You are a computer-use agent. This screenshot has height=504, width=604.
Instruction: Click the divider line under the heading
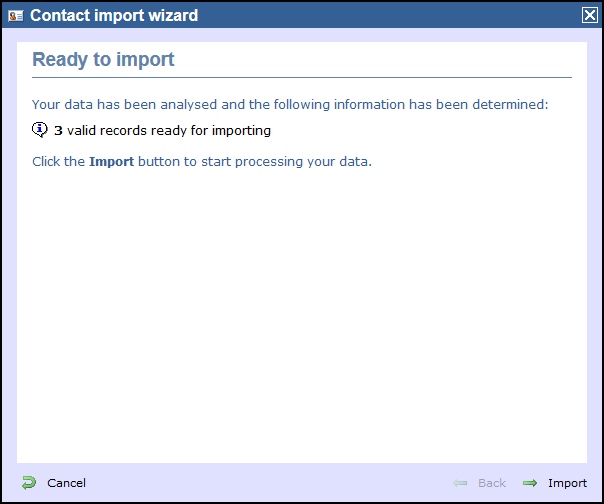[x=302, y=77]
